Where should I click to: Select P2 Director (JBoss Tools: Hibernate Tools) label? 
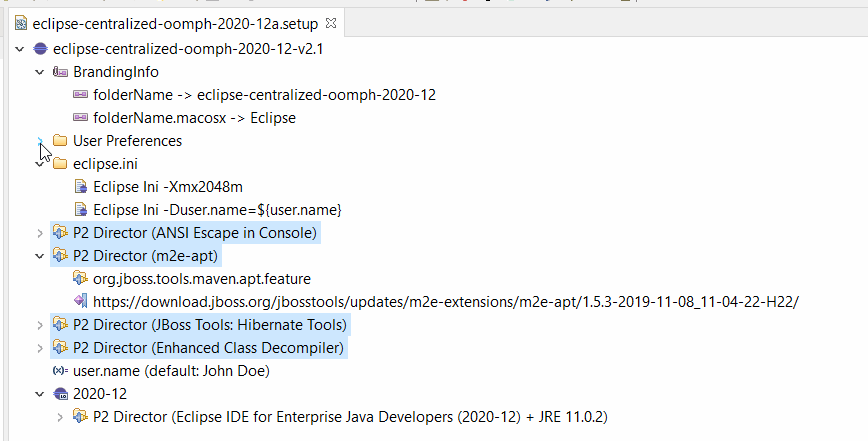[x=210, y=325]
